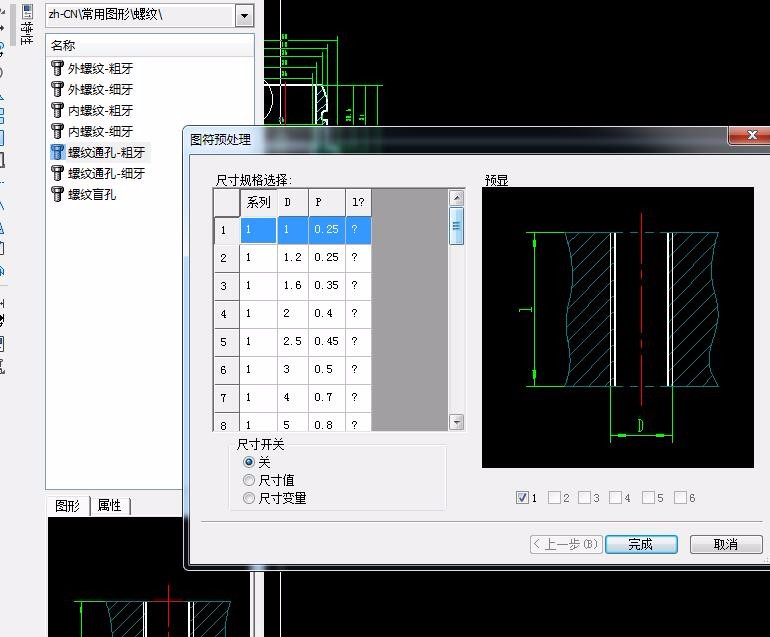Screen dimensions: 770x637
Task: Click D cell with value 2.5
Action: [293, 342]
